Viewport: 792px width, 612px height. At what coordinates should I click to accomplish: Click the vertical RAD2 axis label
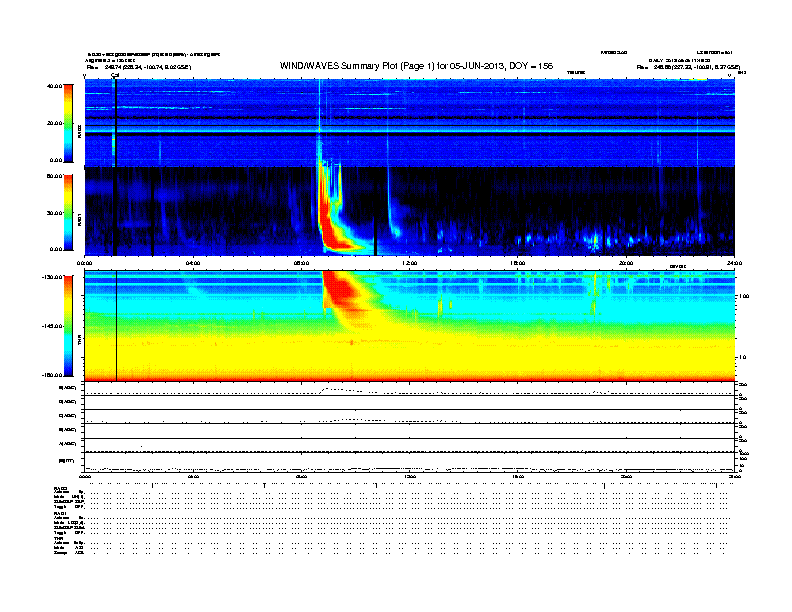pos(79,131)
